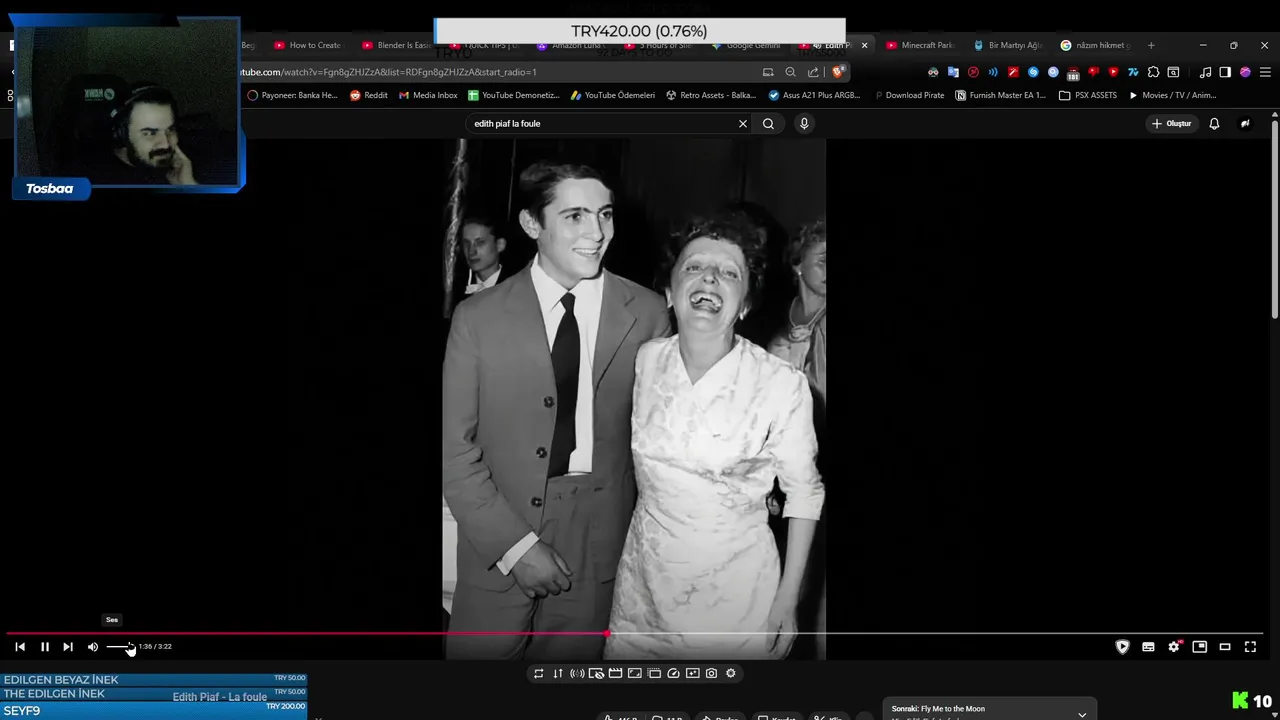1280x720 pixels.
Task: Click the hide-screen eye icon in toolbar
Action: point(596,673)
